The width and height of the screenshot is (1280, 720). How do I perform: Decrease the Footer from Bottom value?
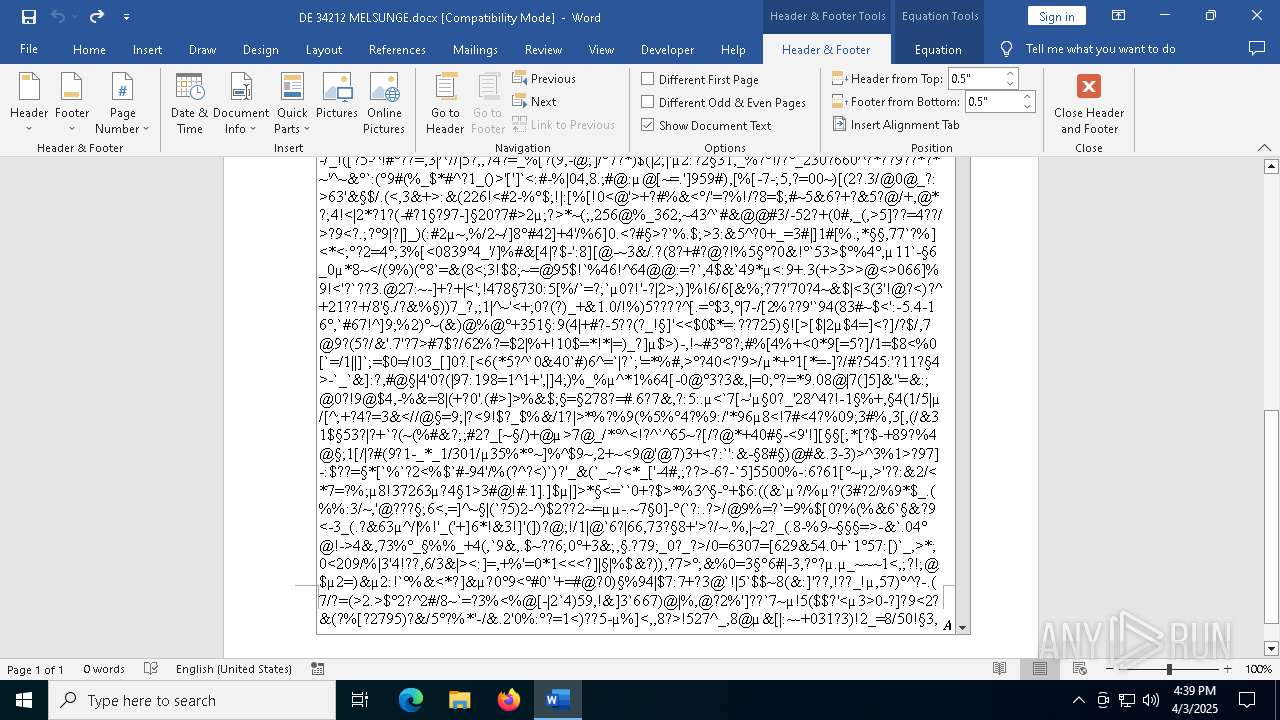click(1027, 106)
